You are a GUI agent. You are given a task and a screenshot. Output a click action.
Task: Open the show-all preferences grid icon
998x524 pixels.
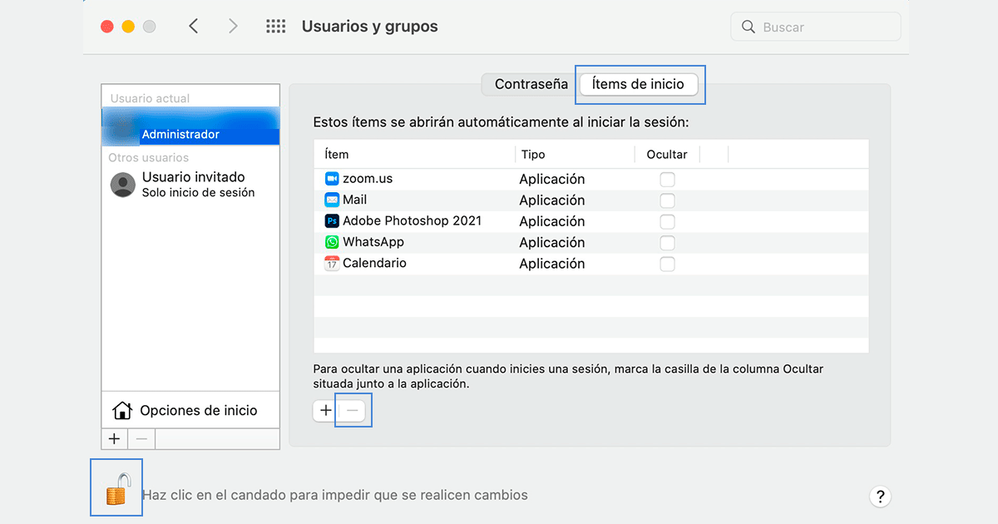click(276, 26)
